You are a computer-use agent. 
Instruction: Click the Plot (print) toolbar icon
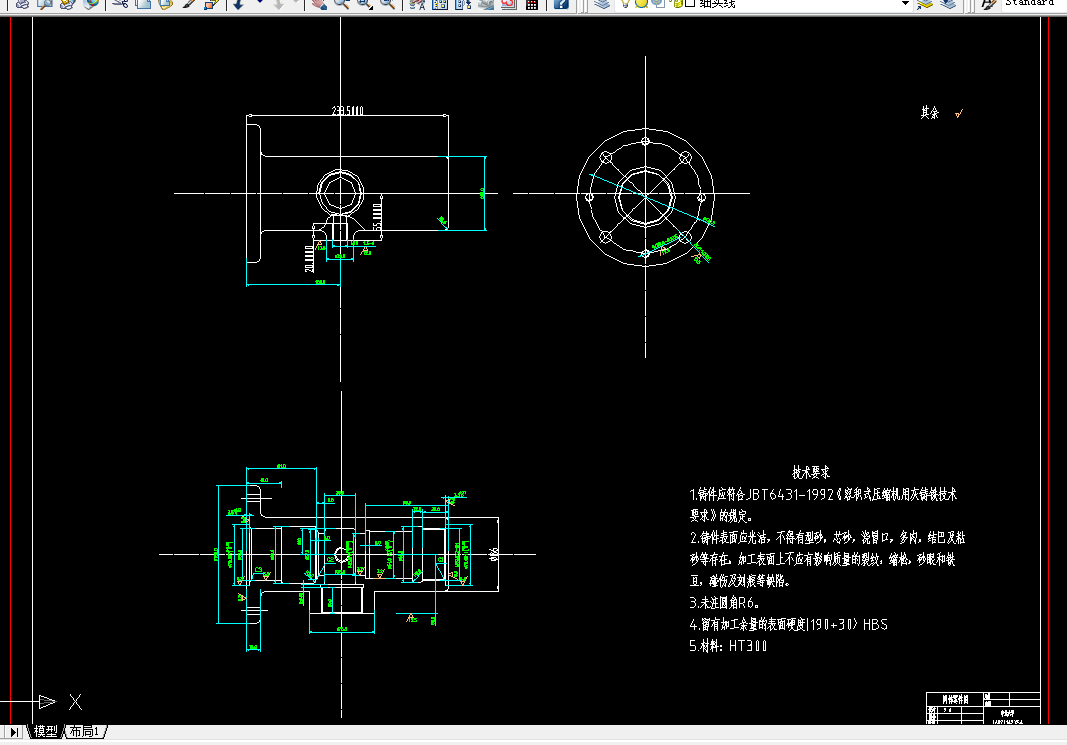(x=22, y=3)
